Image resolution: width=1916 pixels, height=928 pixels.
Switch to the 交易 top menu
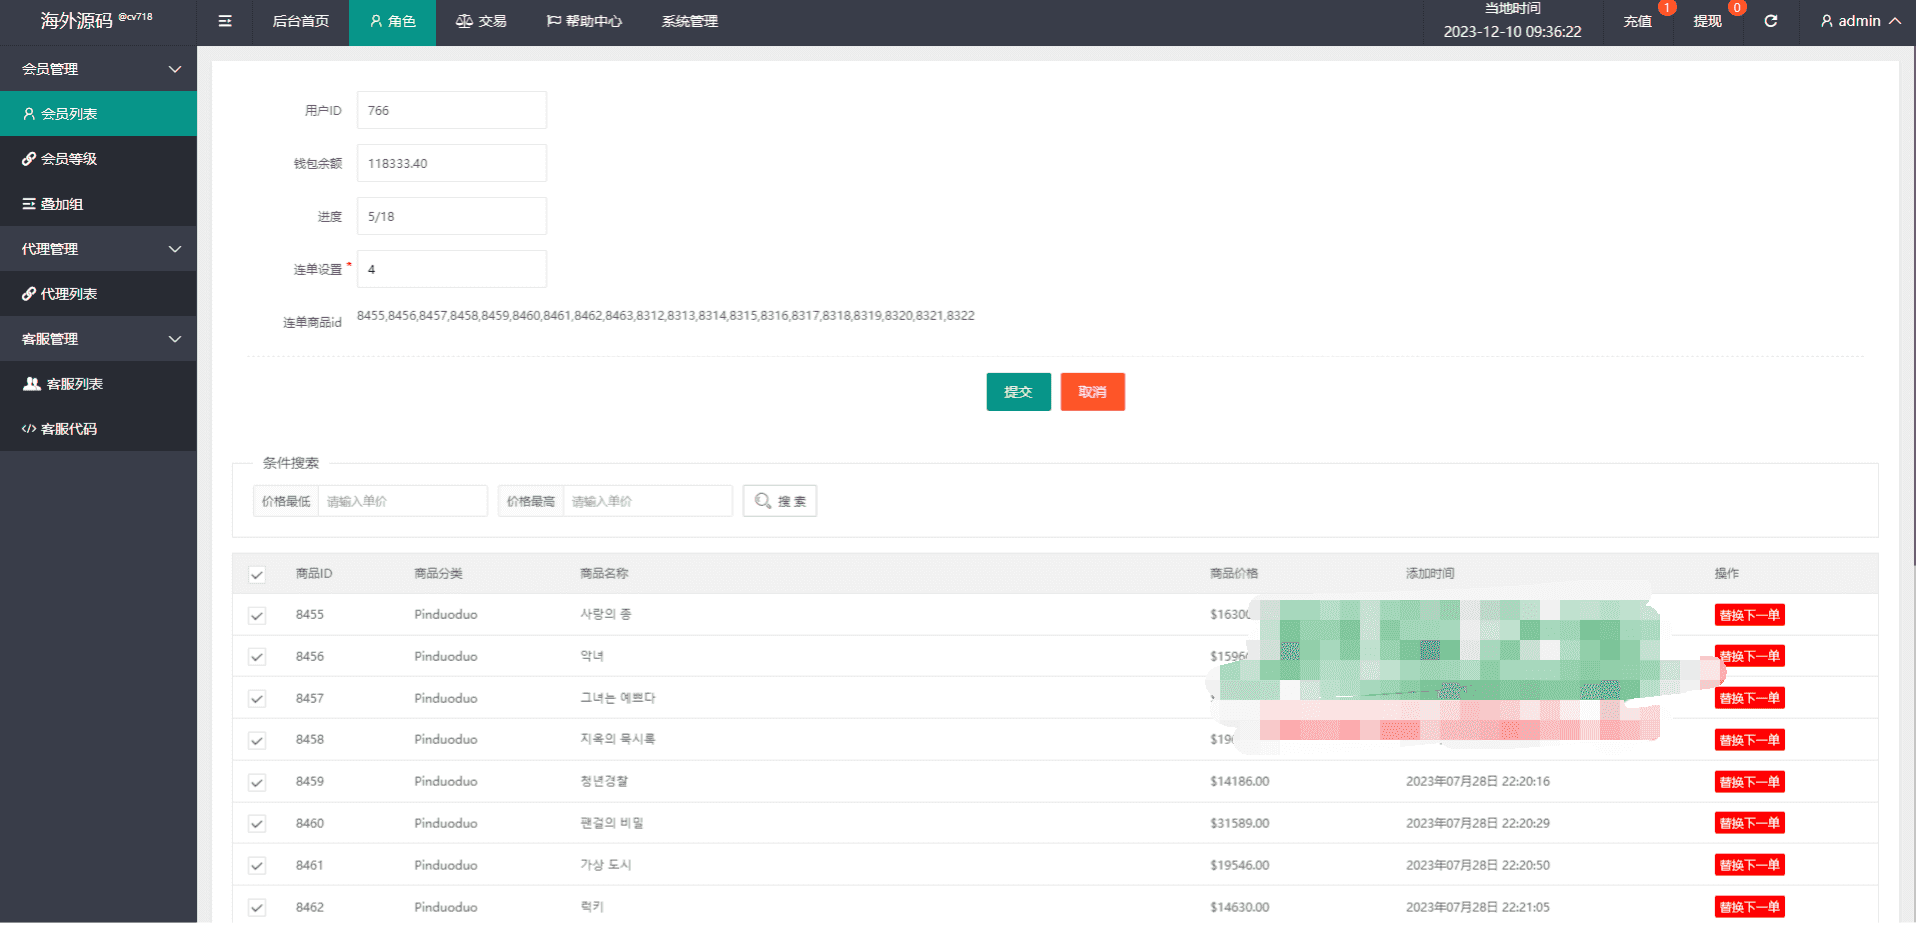click(481, 21)
